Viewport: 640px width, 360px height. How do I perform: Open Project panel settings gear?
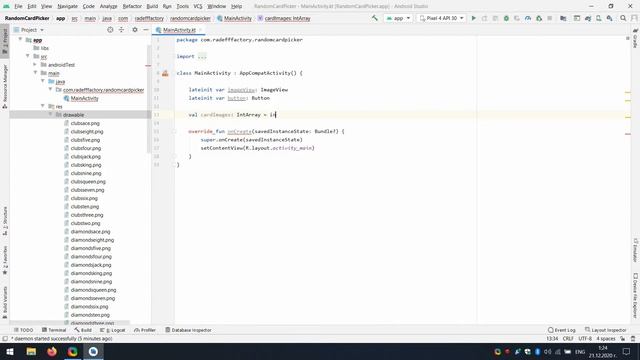(135, 30)
